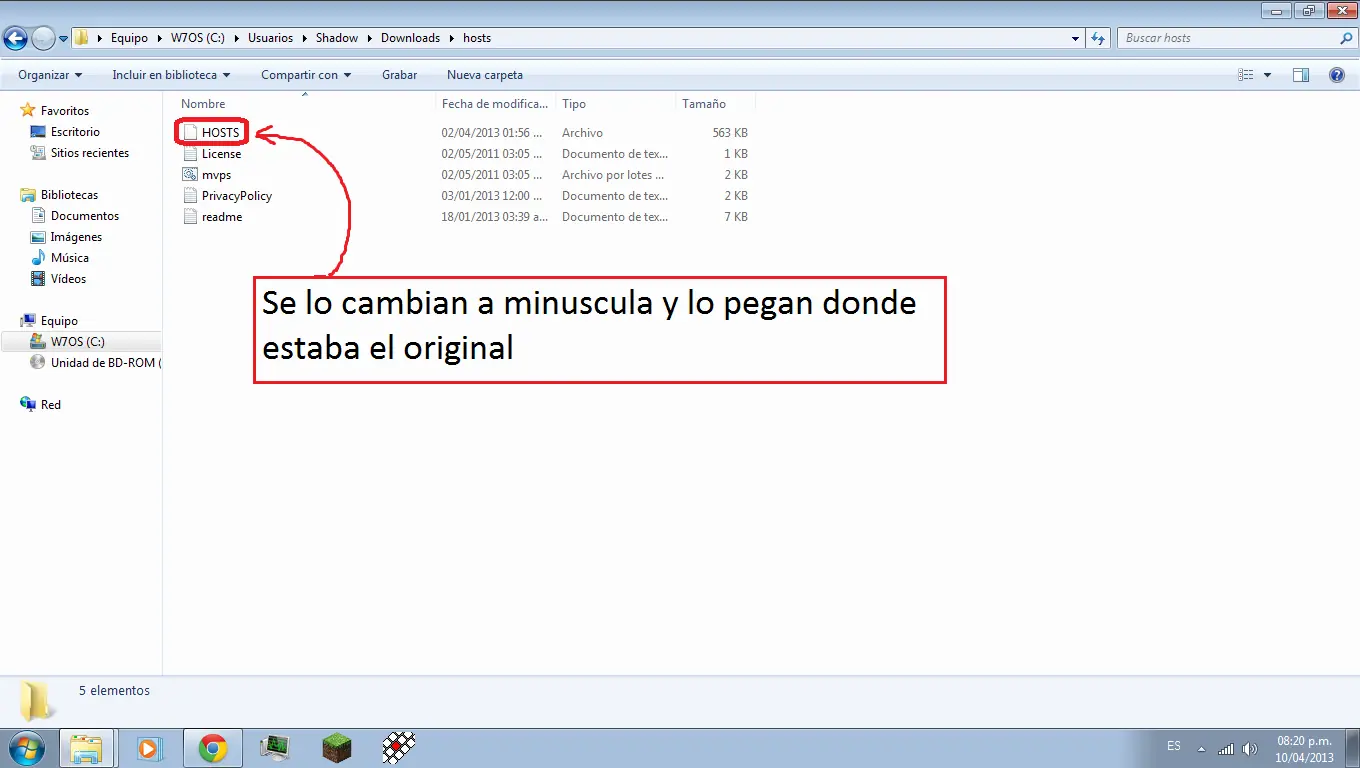Launch Minecraft from the taskbar

[x=337, y=748]
